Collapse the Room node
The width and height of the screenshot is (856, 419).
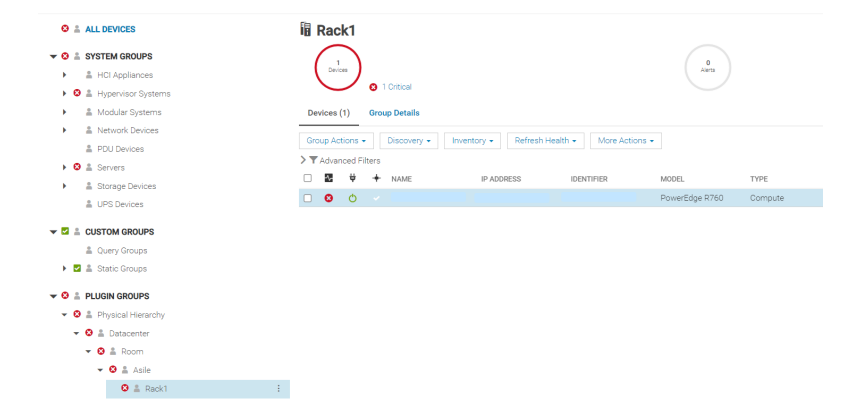click(x=89, y=351)
